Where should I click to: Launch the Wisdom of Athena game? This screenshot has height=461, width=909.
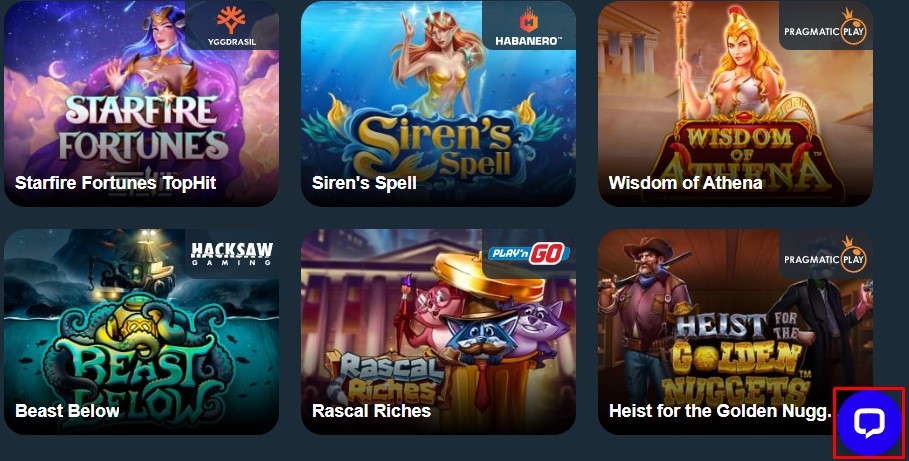[735, 103]
